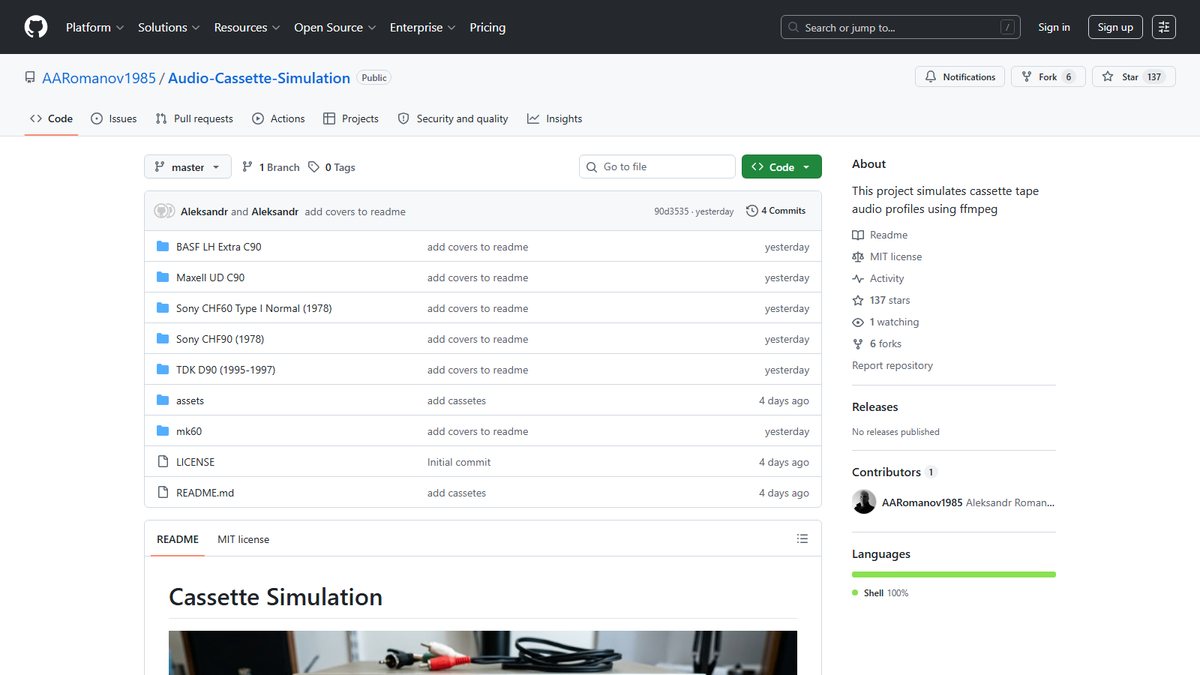This screenshot has height=675, width=1200.
Task: Click the Sign in link
Action: coord(1054,27)
